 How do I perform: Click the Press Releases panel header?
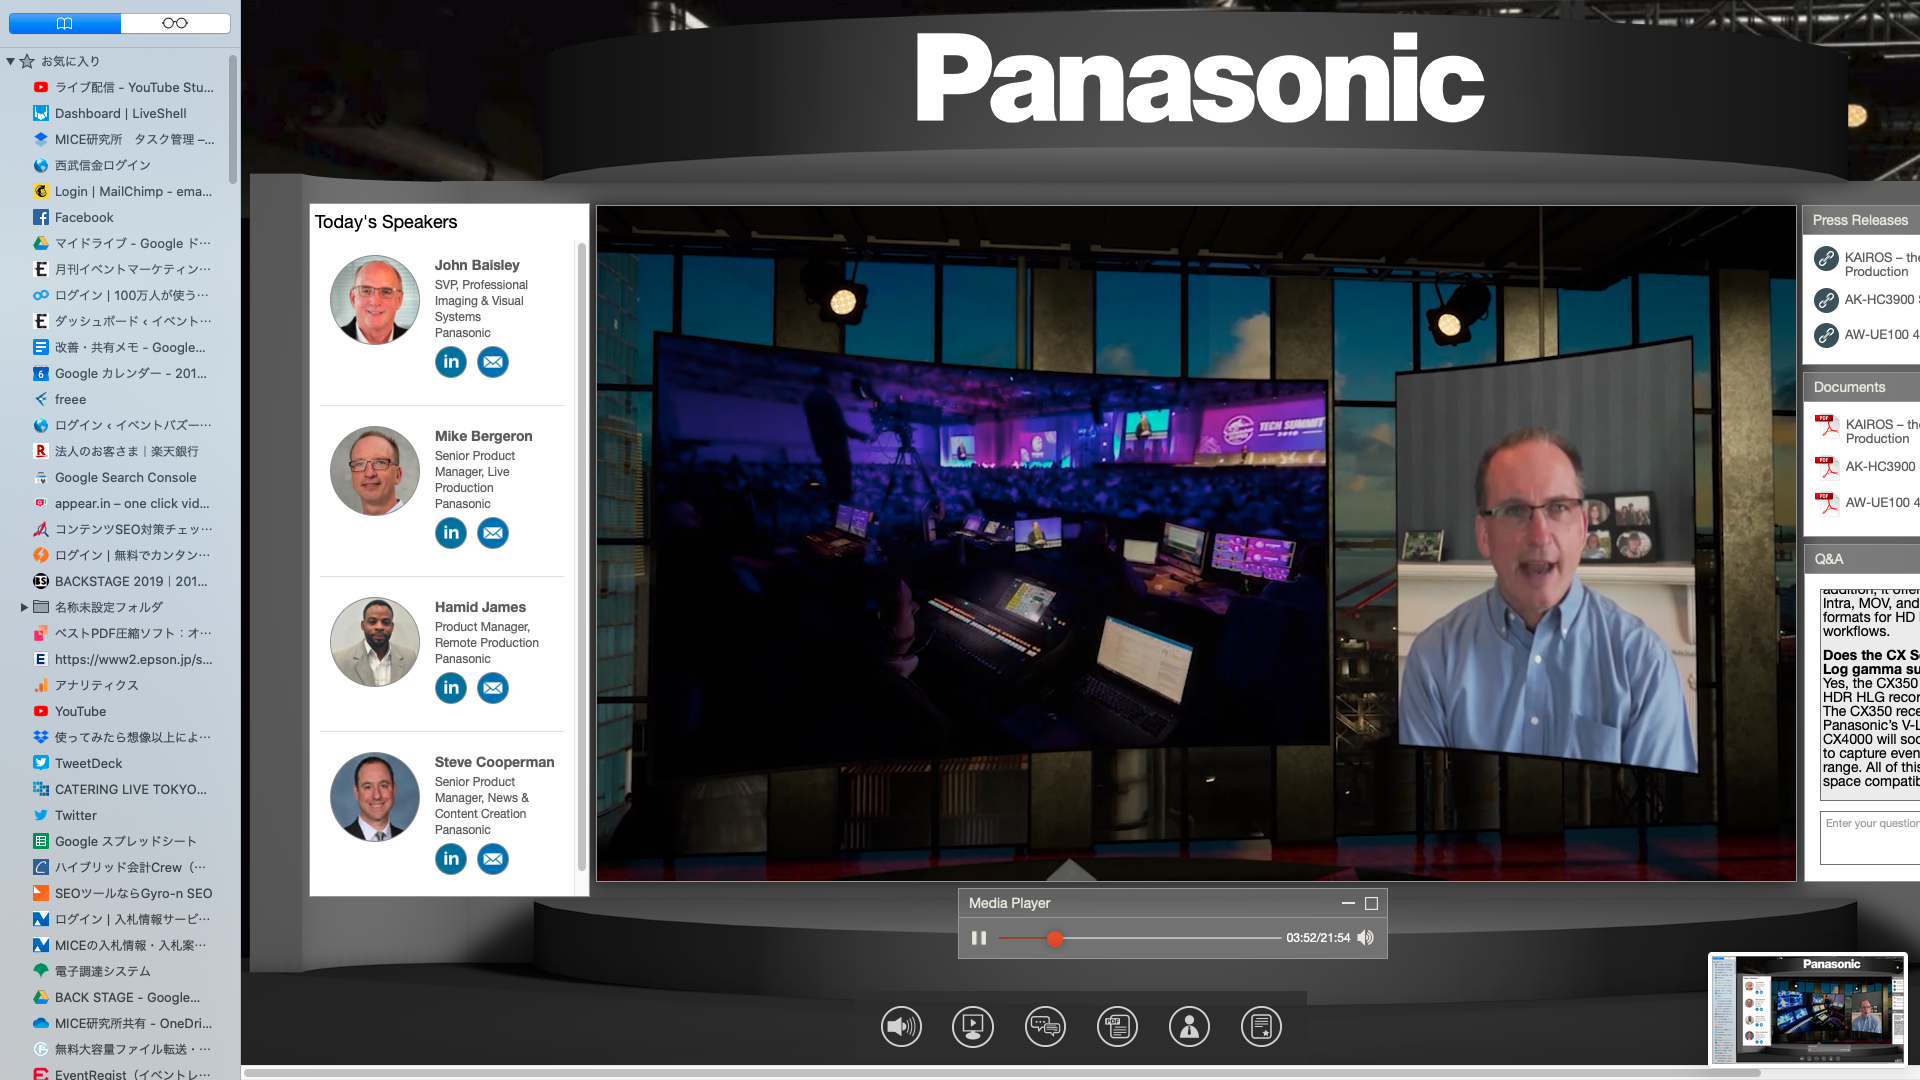click(1861, 220)
